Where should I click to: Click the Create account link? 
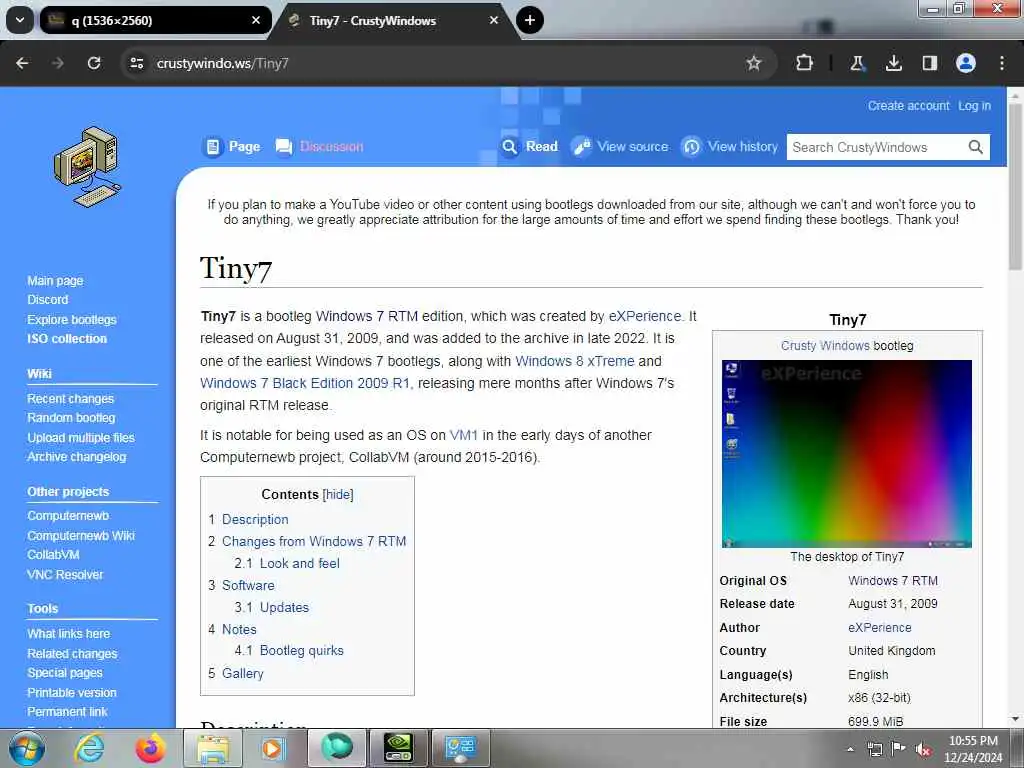pyautogui.click(x=908, y=106)
